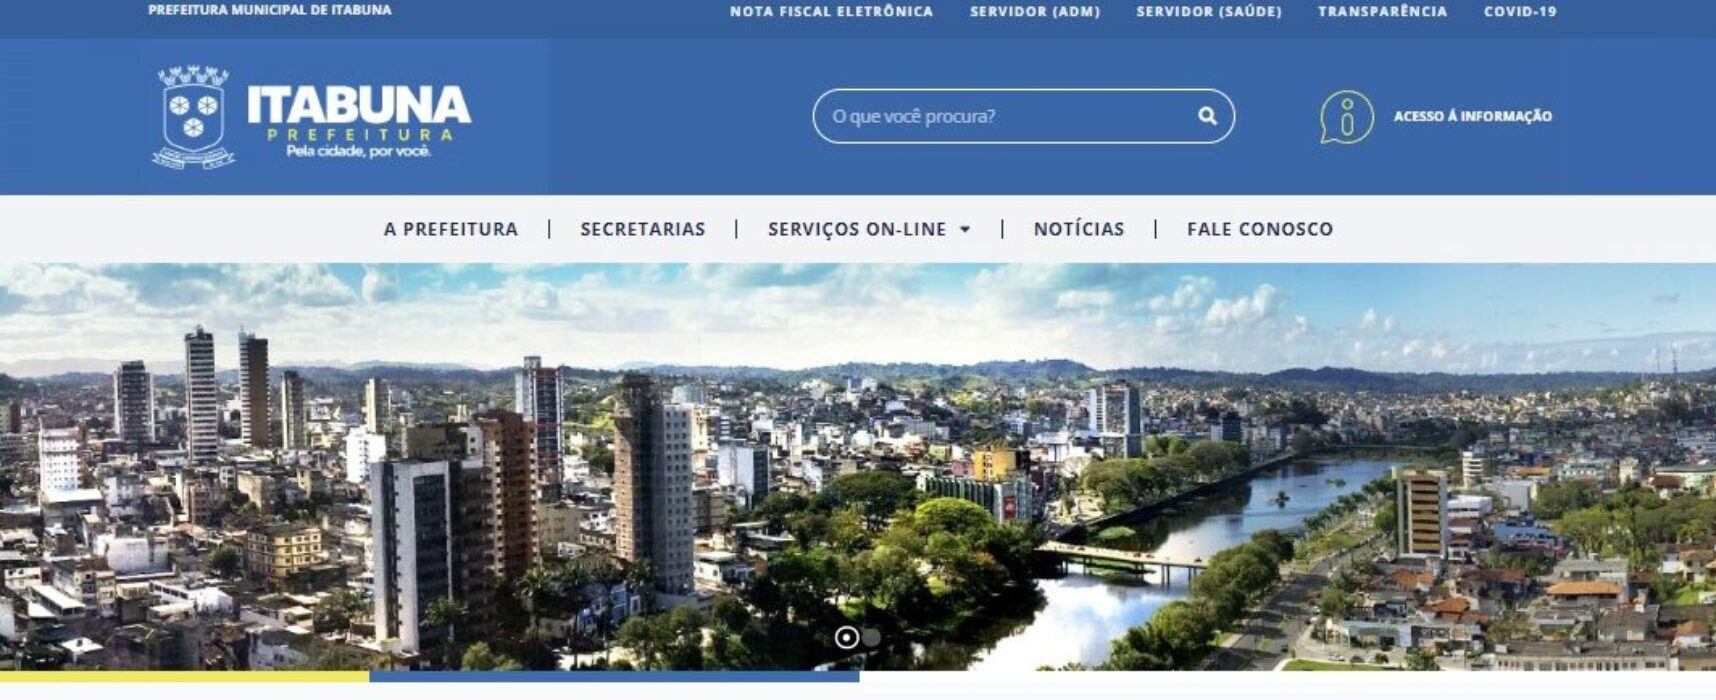The image size is (1716, 700).
Task: Click the Itabuna Prefeitura coat of arms logo
Action: [194, 117]
